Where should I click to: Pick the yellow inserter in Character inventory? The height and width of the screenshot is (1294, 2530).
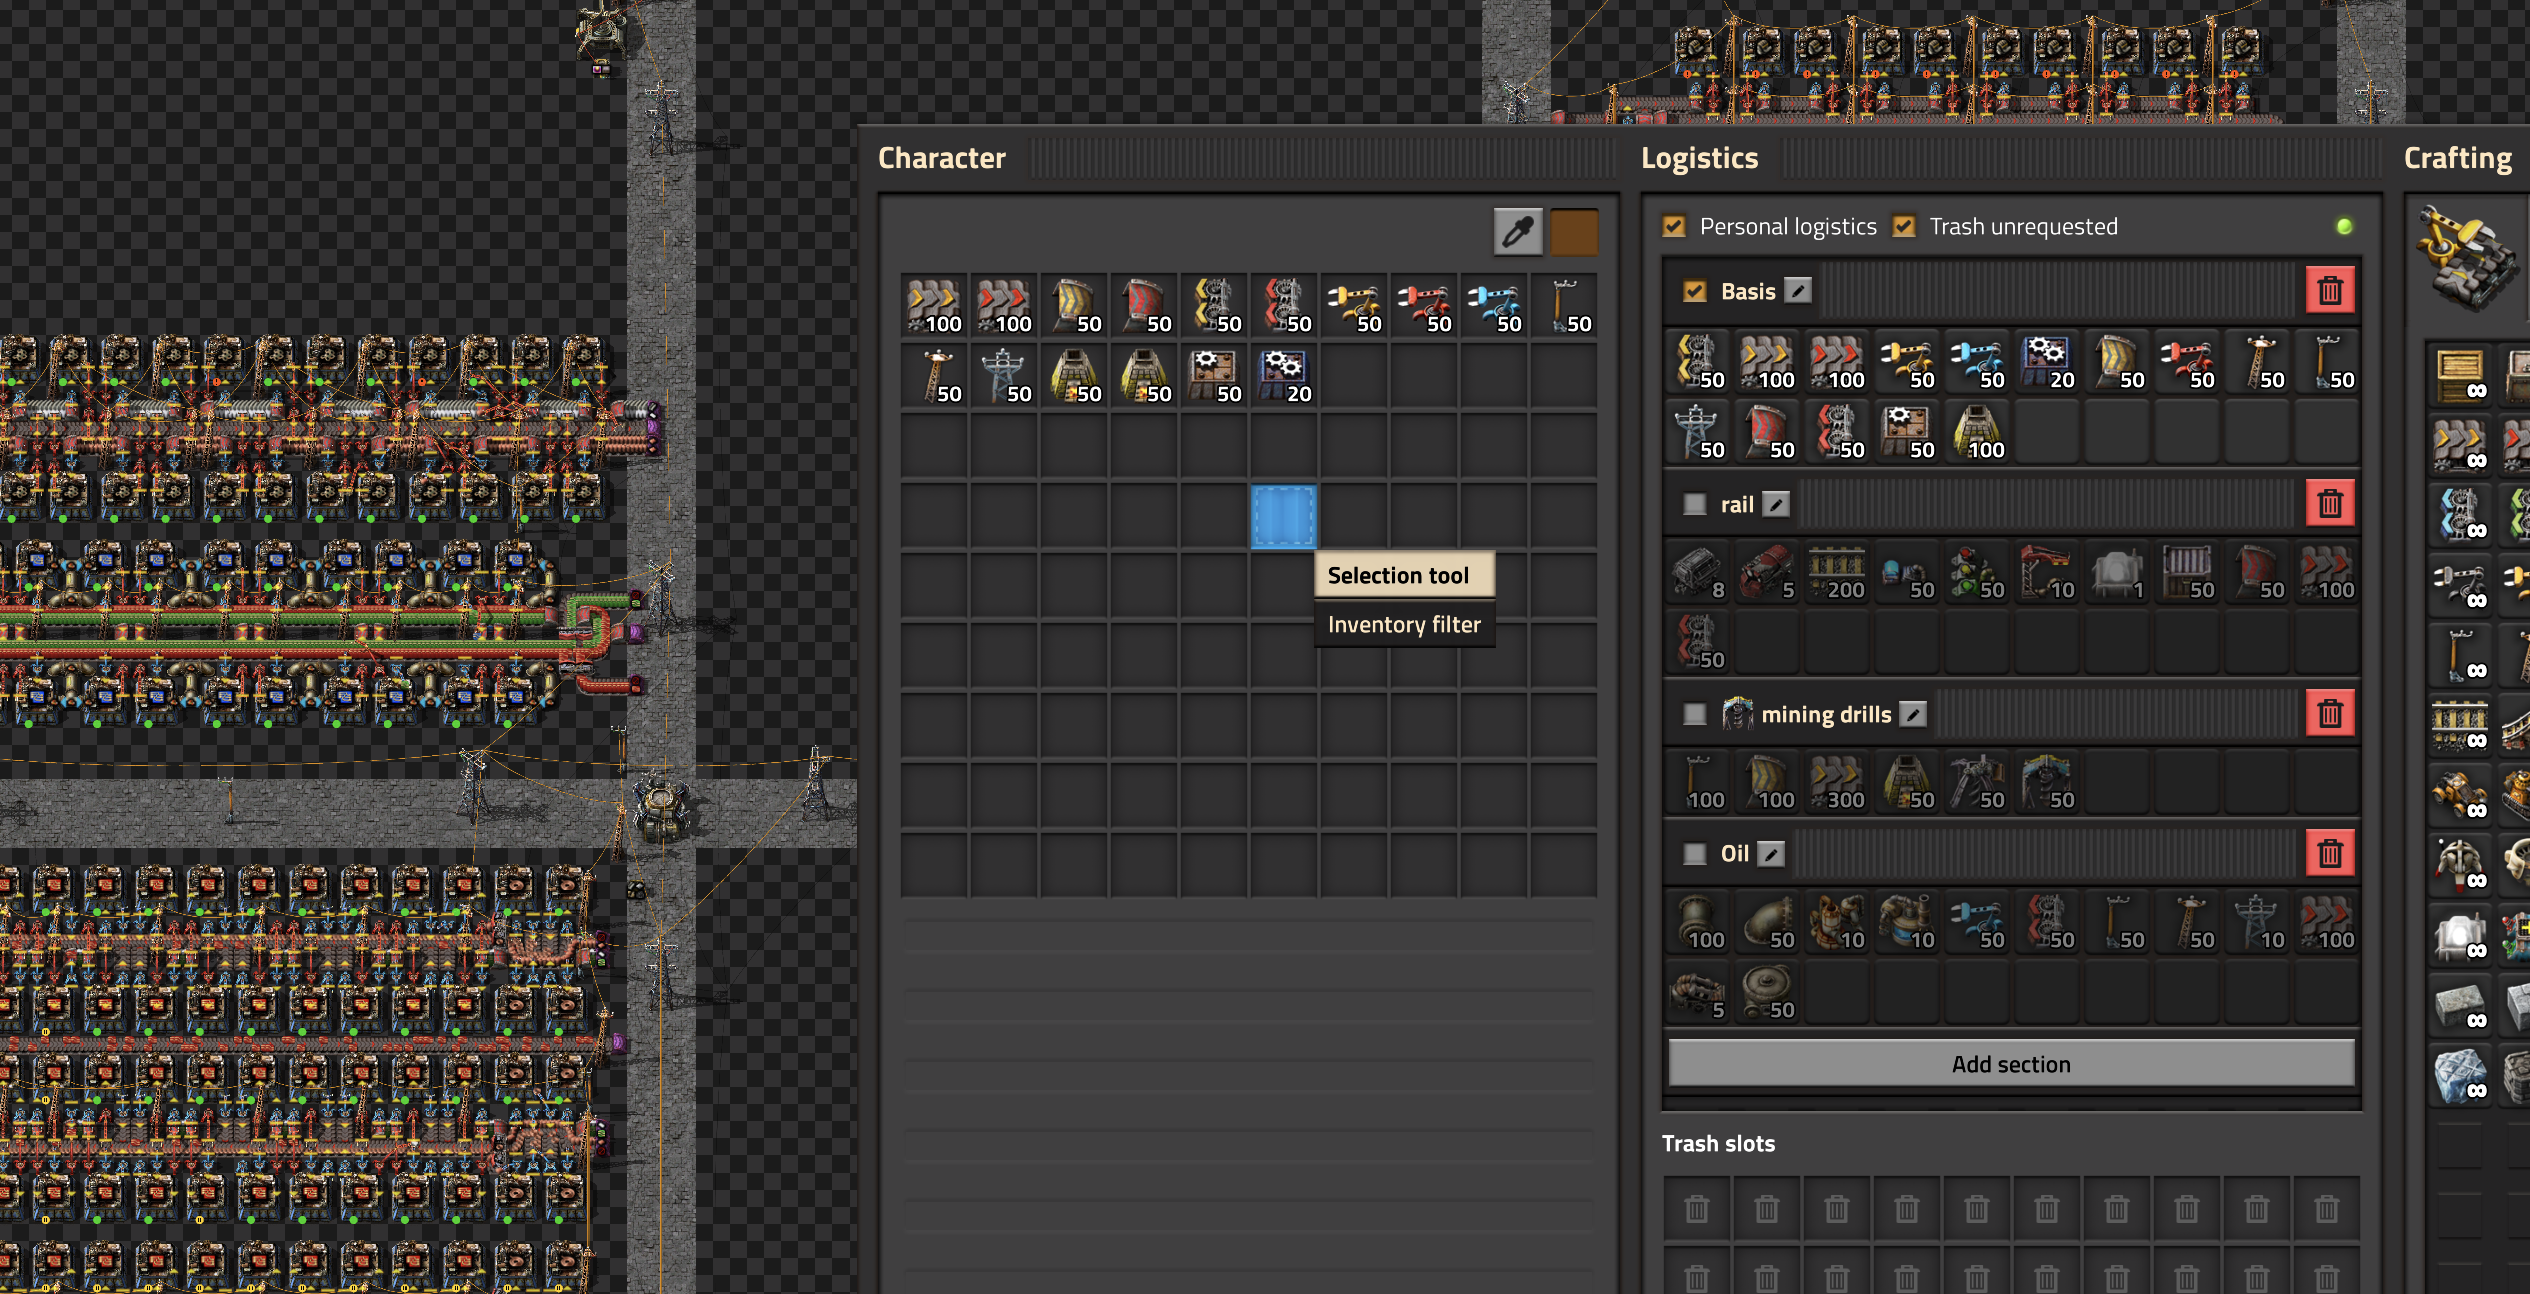click(x=1354, y=305)
